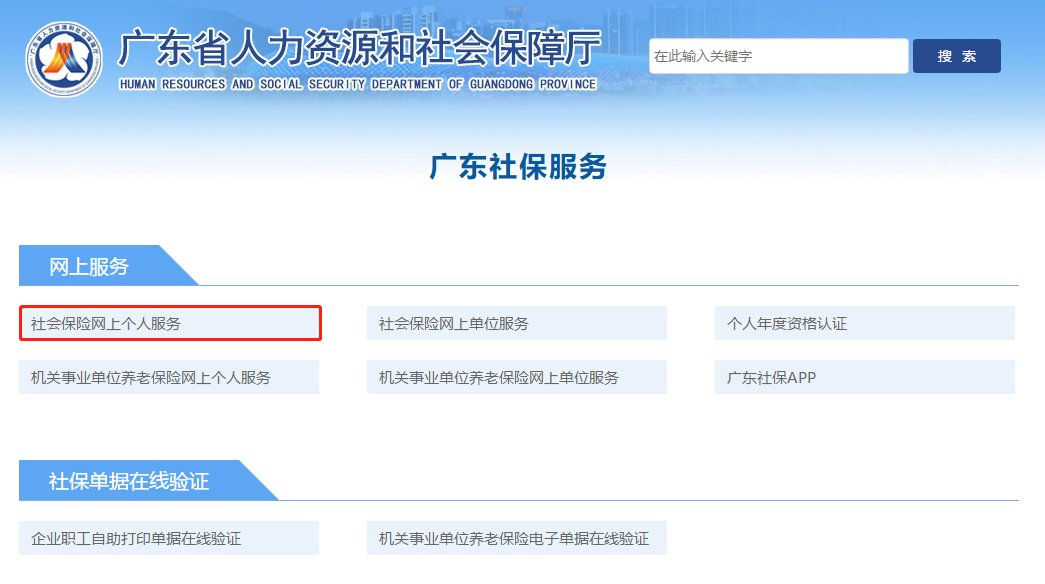Focus the 在此输入关键字 search field
The image size is (1045, 584).
[778, 56]
